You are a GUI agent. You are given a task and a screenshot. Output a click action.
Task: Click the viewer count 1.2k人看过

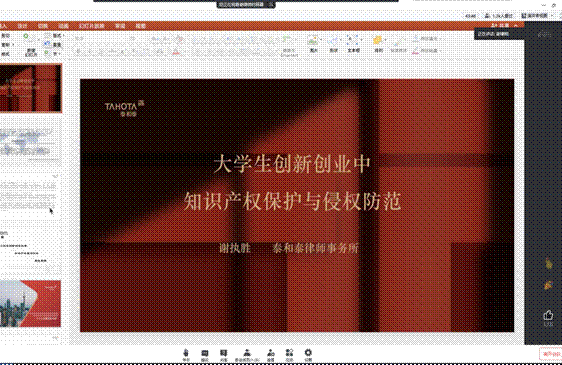[x=499, y=16]
